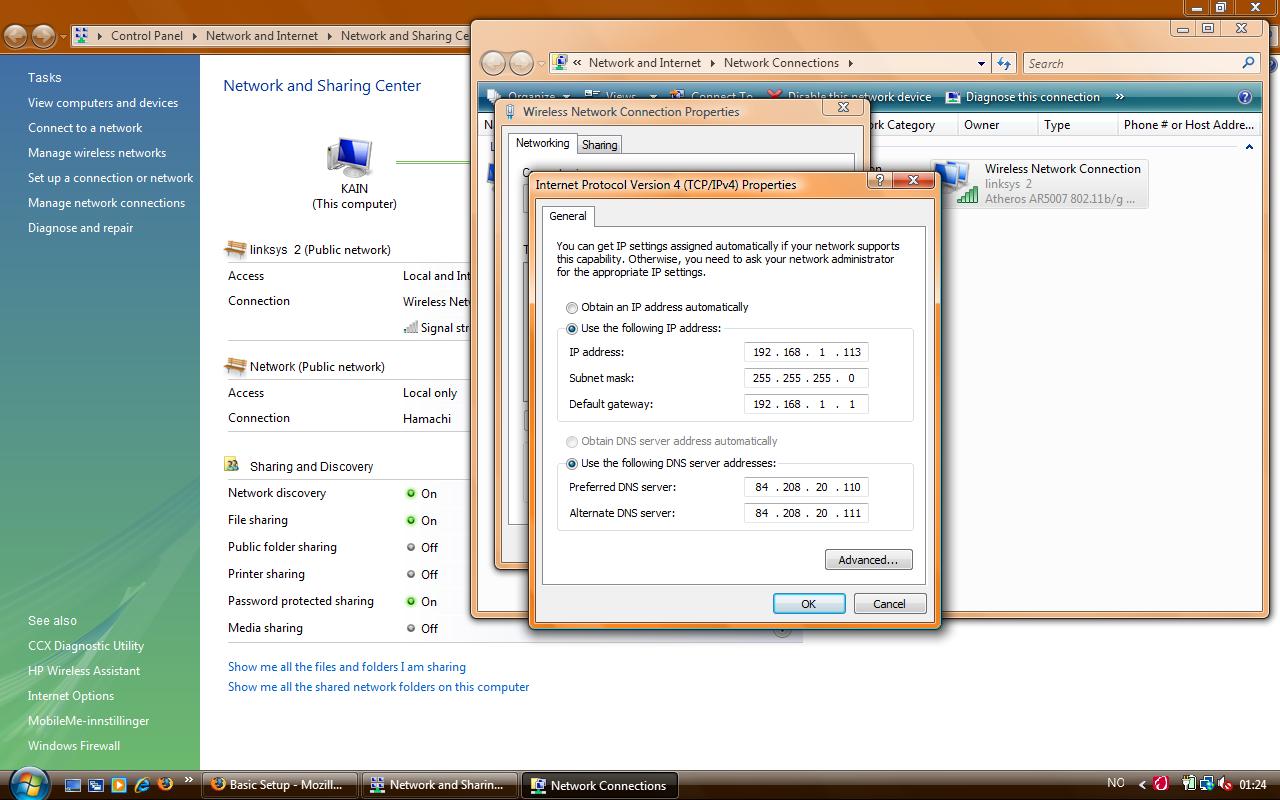Show hidden system tray icons arrow
1280x800 pixels.
pyautogui.click(x=1143, y=785)
